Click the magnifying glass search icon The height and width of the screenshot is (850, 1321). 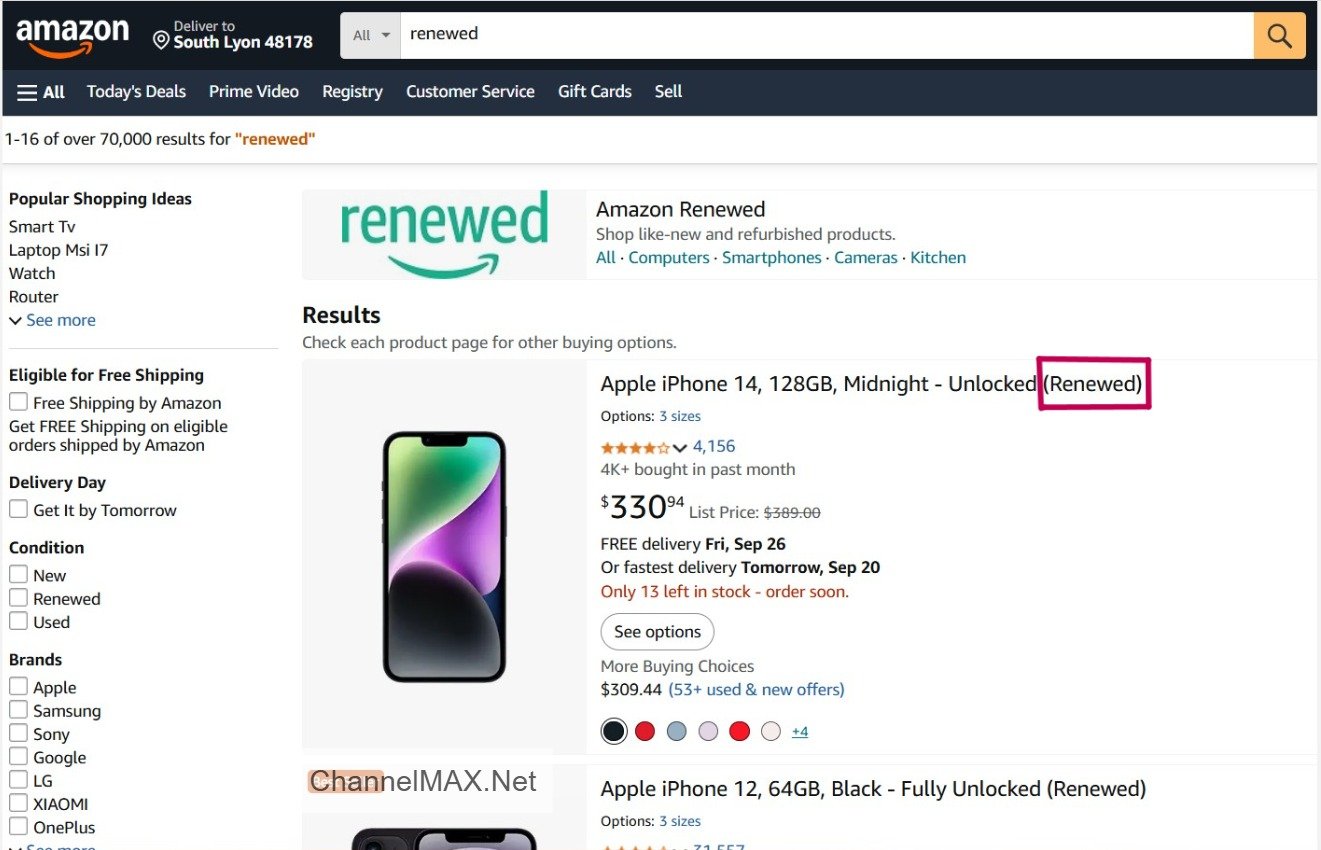pyautogui.click(x=1279, y=35)
